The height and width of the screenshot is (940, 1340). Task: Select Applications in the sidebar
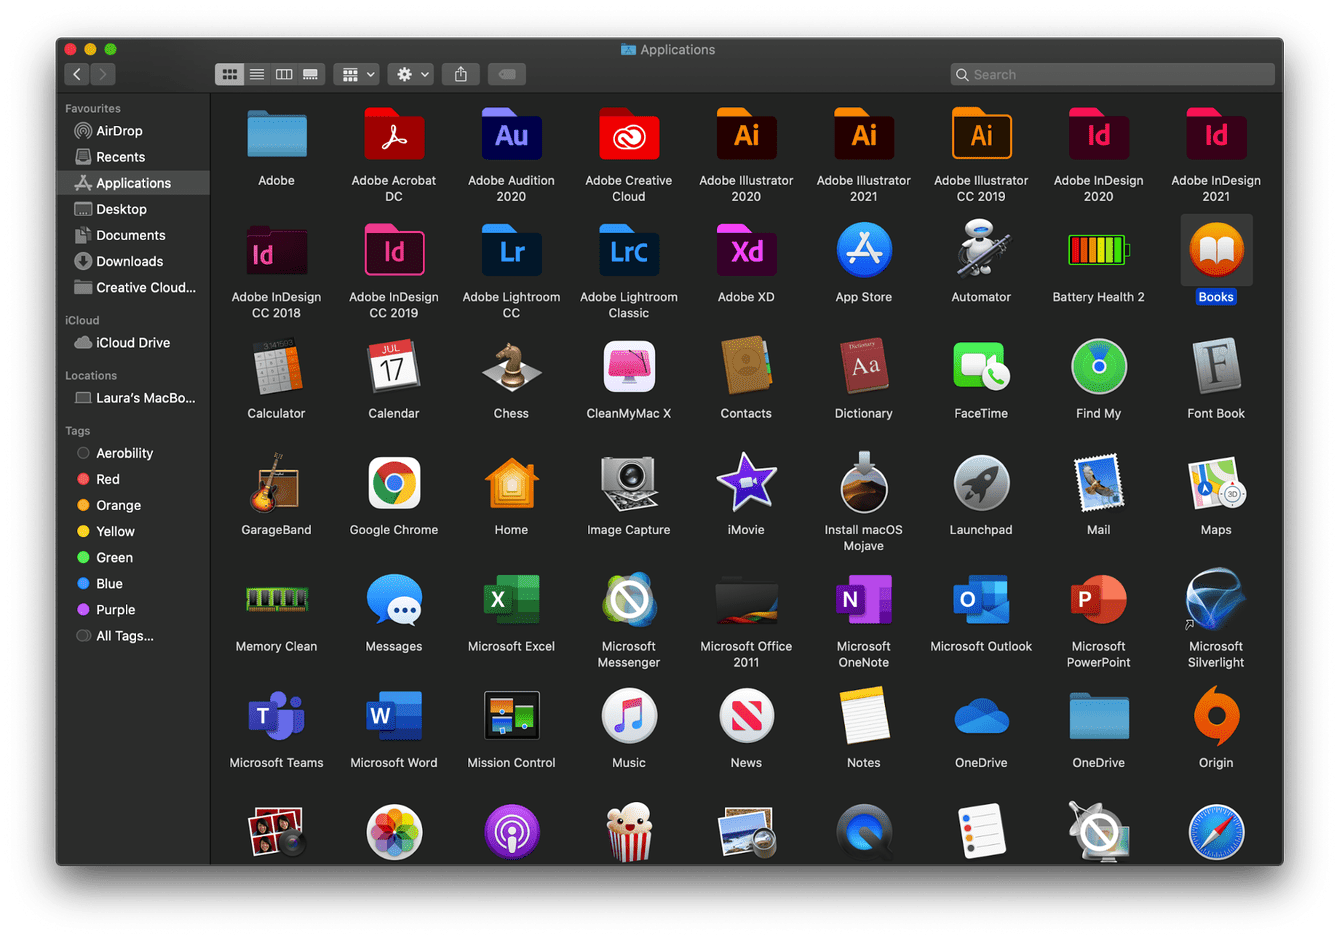[134, 183]
